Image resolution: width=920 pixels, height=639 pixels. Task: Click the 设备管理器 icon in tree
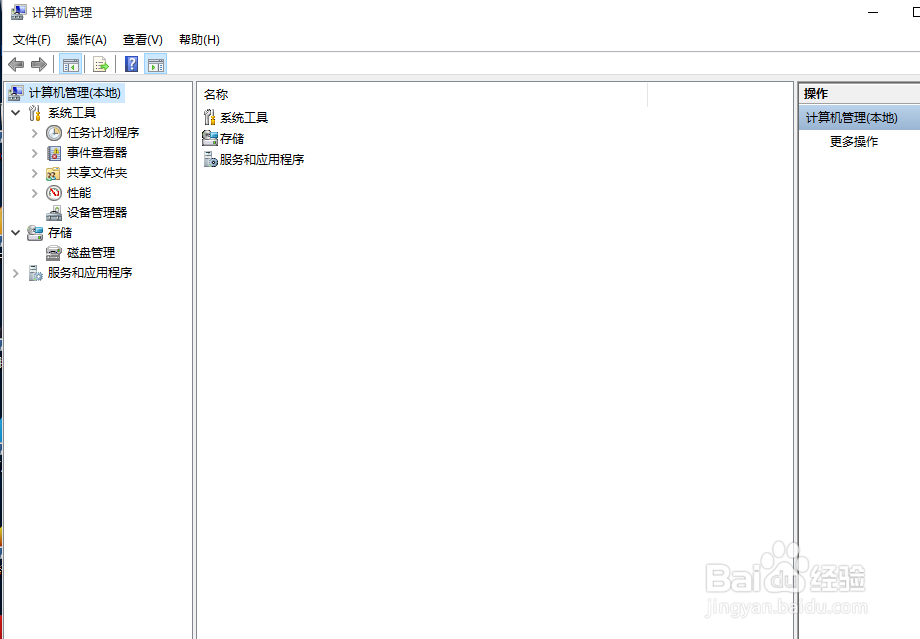54,212
